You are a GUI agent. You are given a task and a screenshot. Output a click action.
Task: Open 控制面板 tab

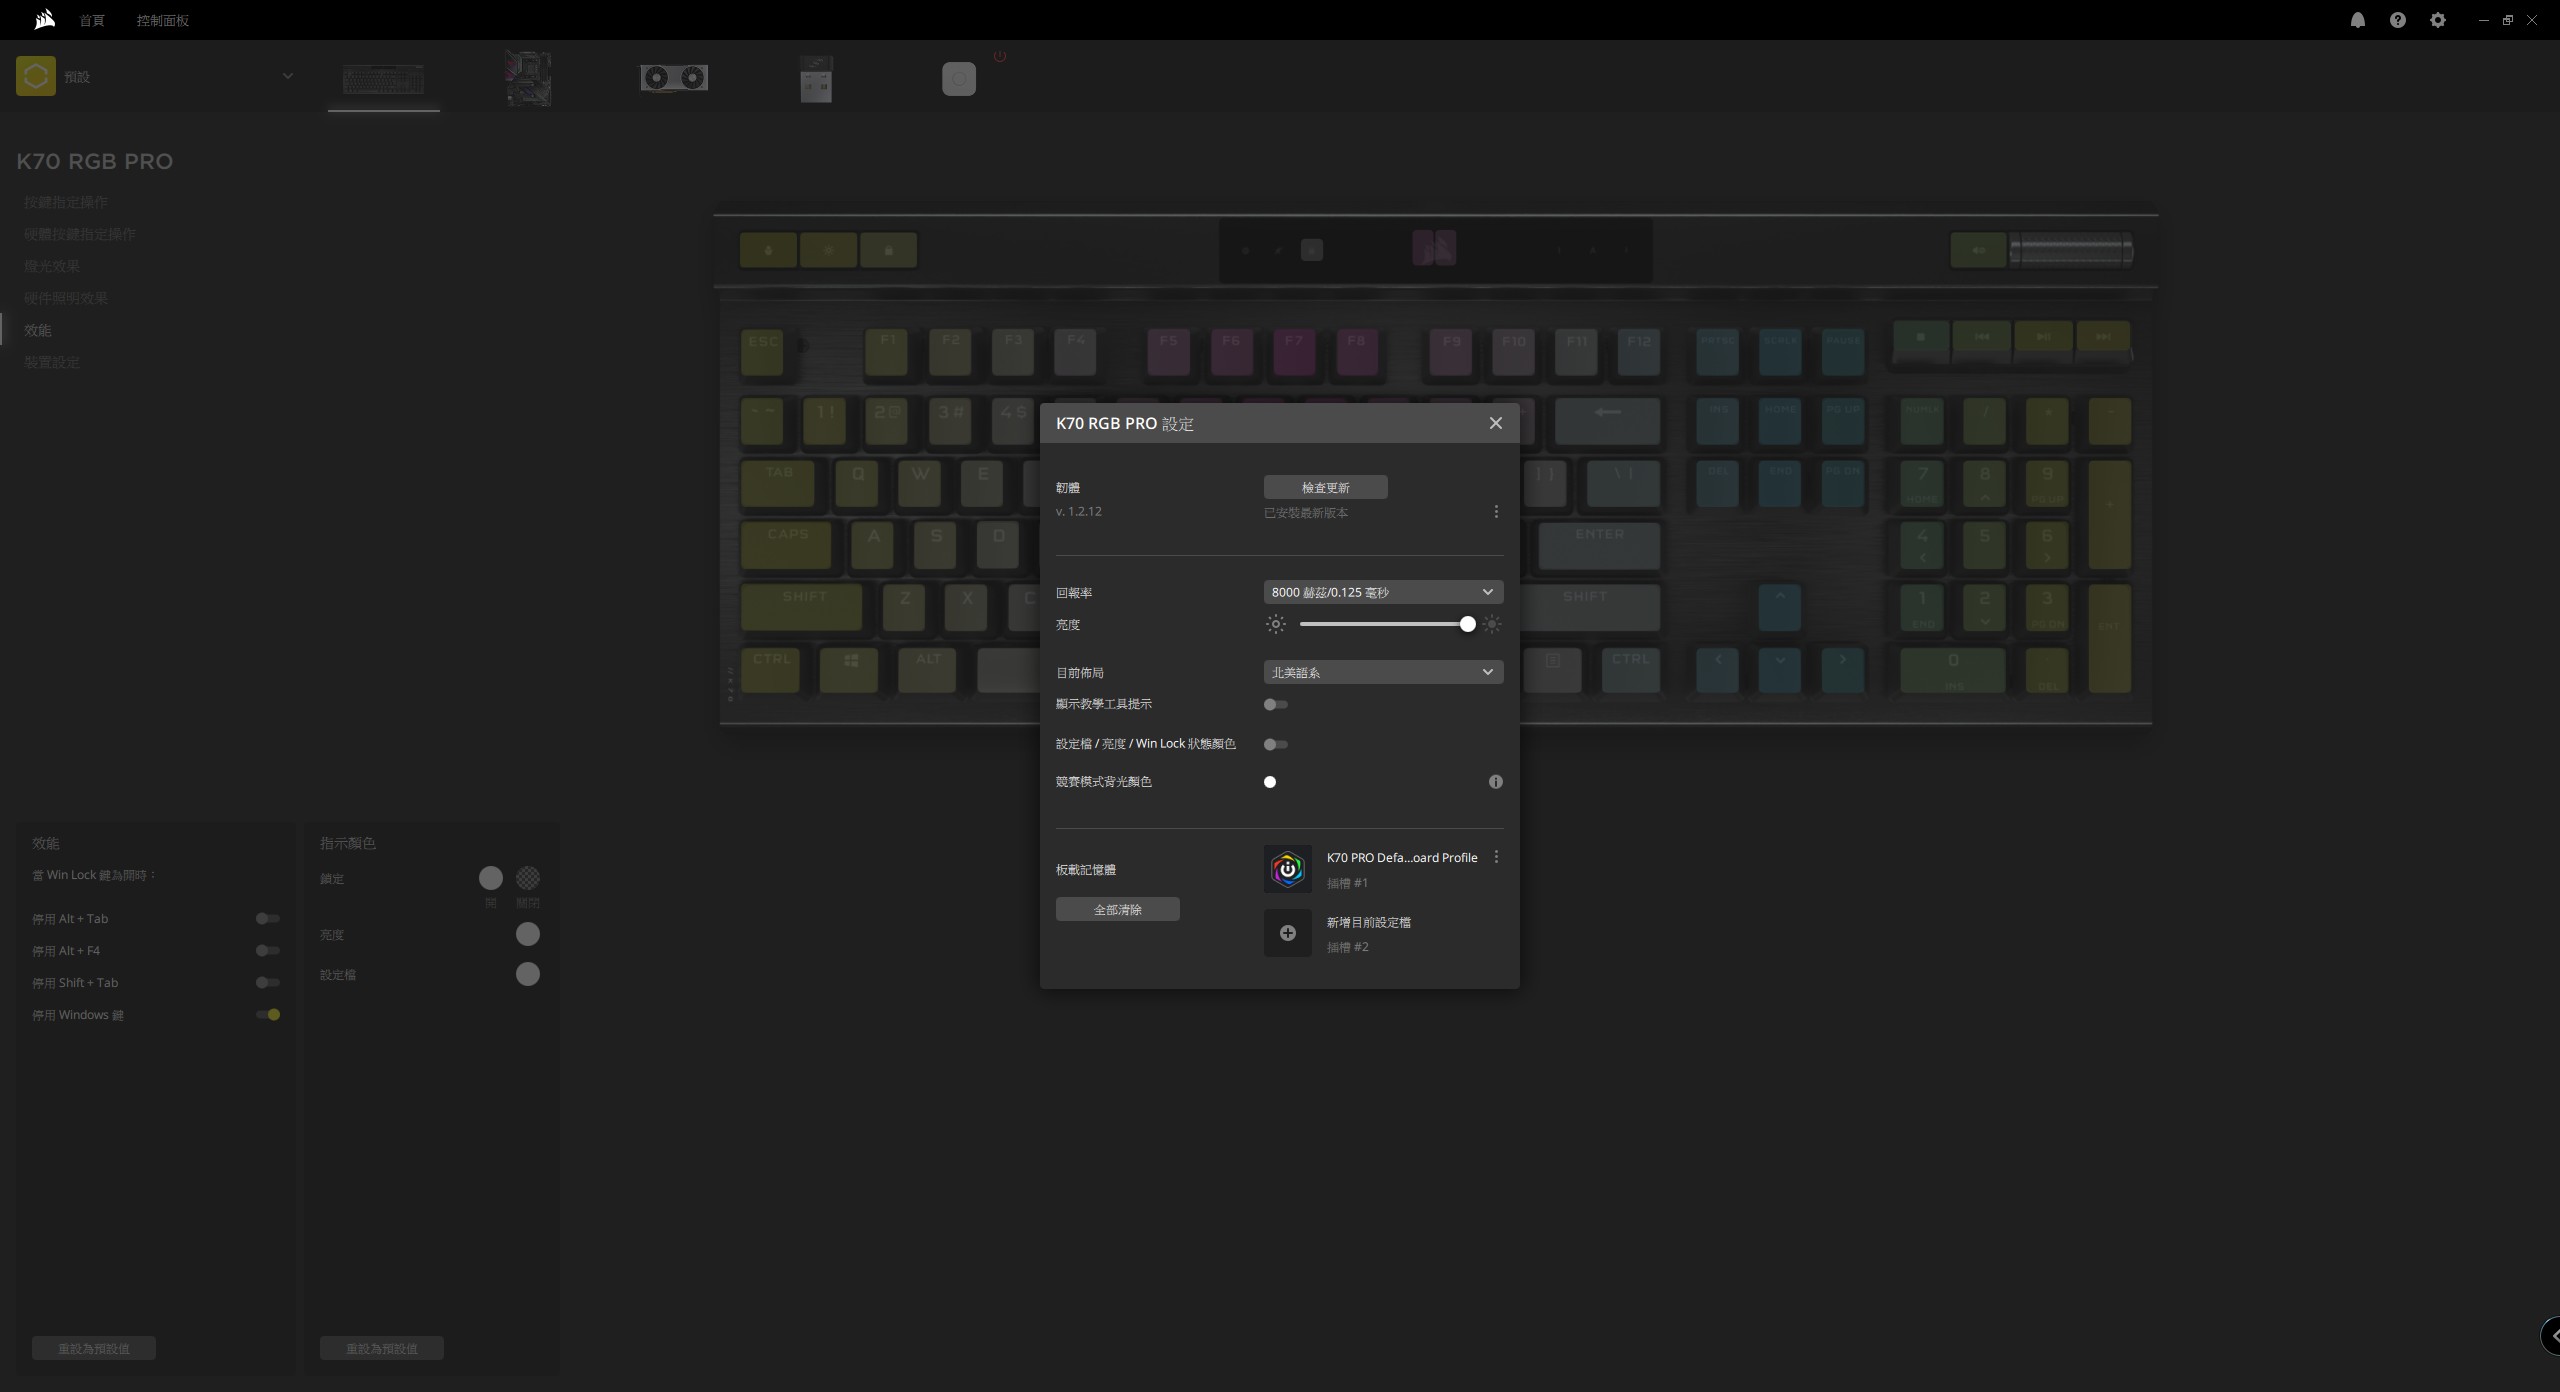tap(163, 20)
